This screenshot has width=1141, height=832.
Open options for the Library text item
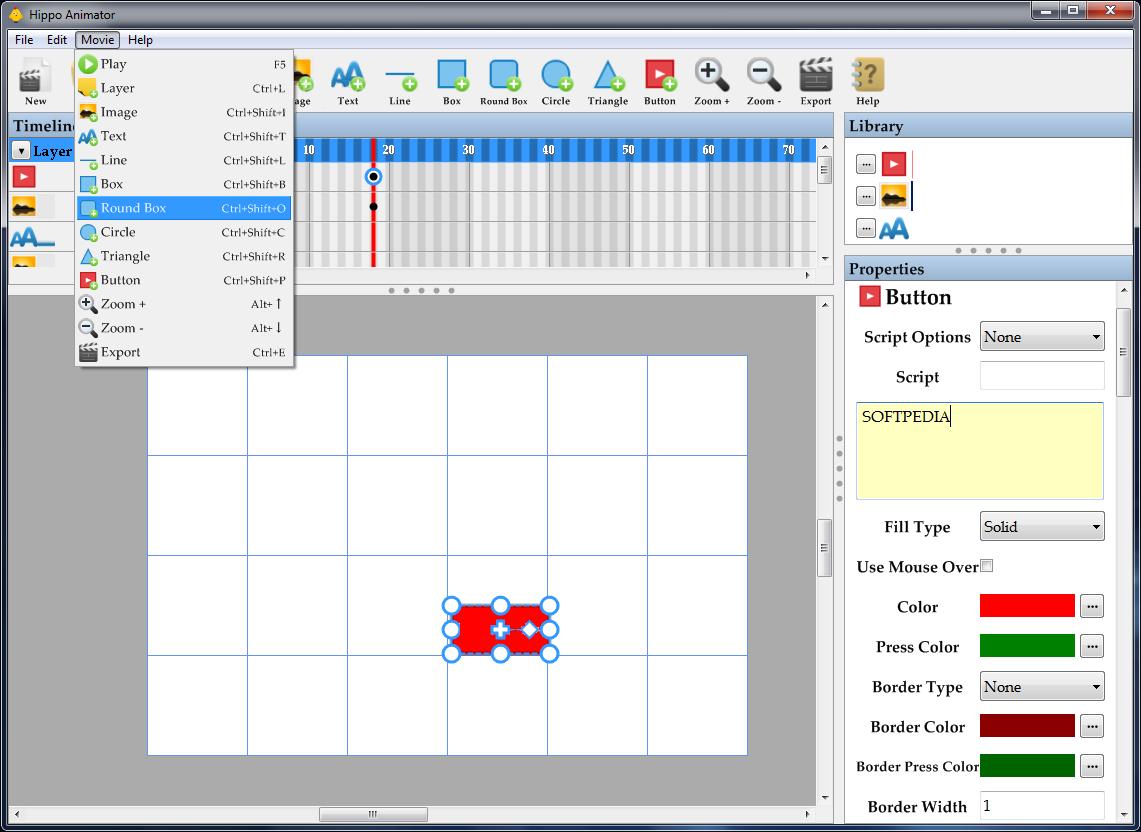pyautogui.click(x=865, y=229)
